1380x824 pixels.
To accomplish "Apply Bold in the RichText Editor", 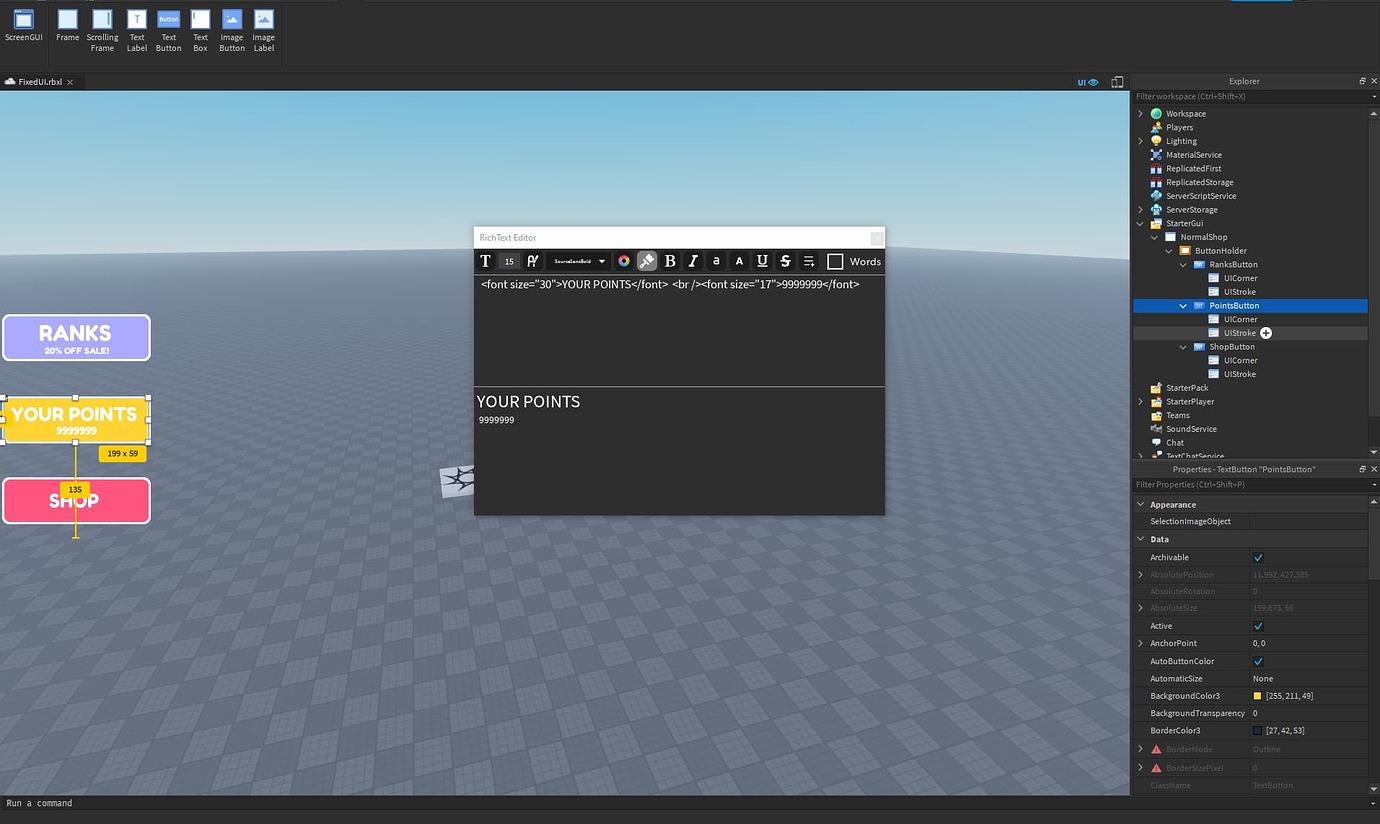I will coord(670,261).
